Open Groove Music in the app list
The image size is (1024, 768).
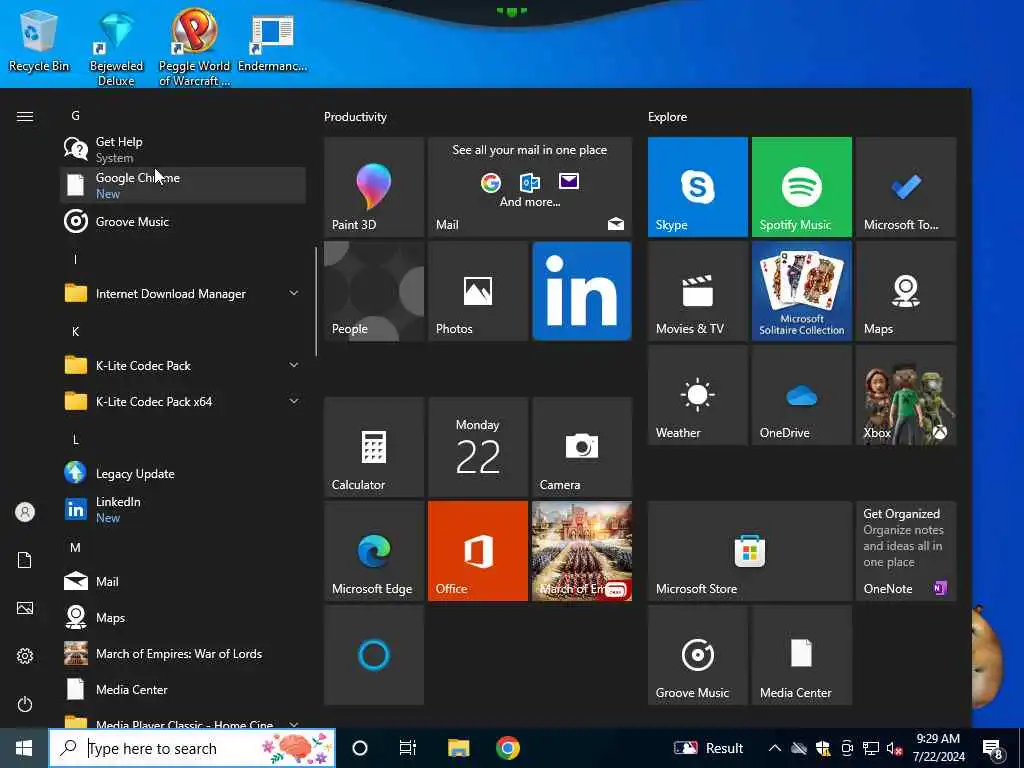pyautogui.click(x=183, y=221)
